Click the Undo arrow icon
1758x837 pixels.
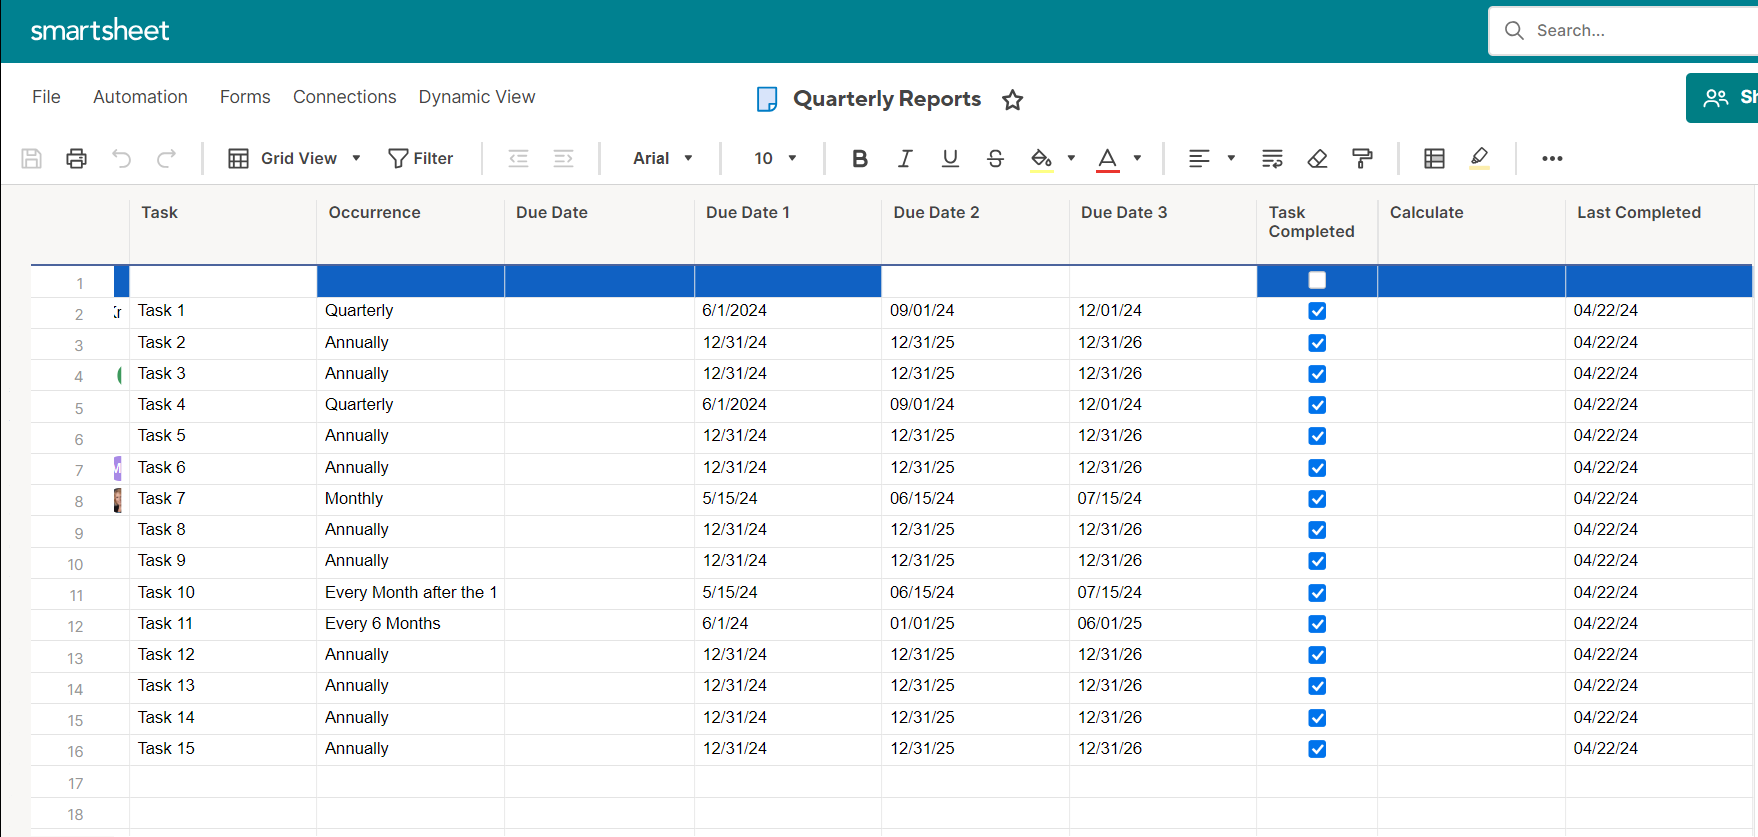(121, 158)
